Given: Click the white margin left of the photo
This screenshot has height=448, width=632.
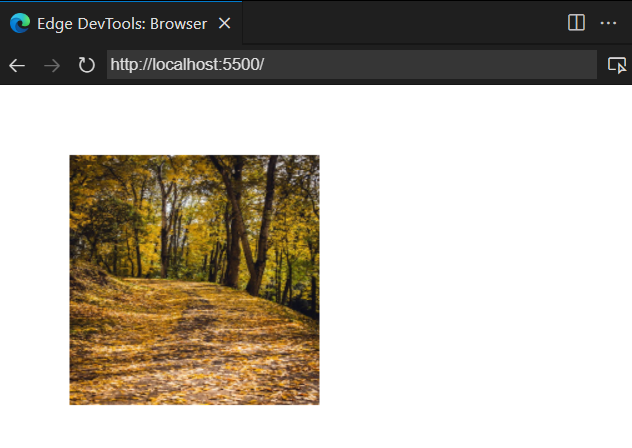Looking at the screenshot, I should (x=34, y=280).
